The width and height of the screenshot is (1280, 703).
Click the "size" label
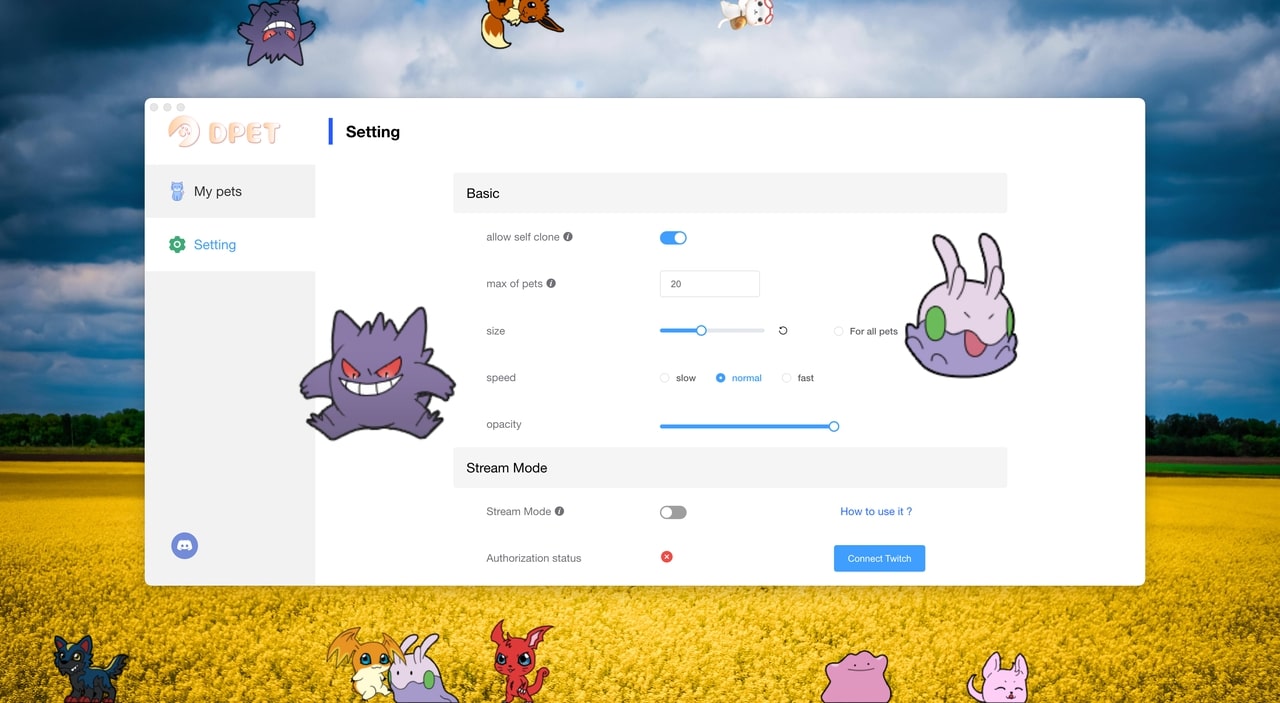tap(496, 331)
